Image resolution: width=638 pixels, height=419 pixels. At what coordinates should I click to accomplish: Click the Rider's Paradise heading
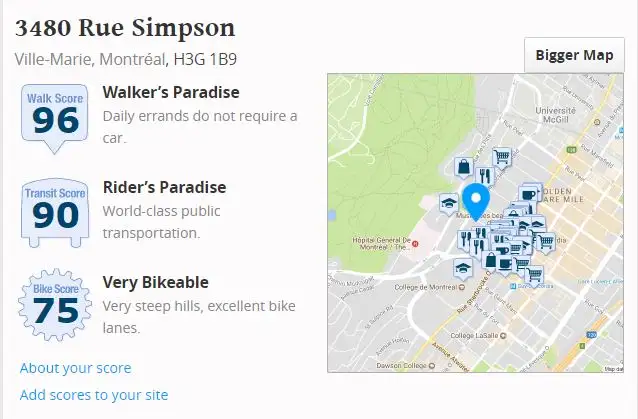(164, 188)
